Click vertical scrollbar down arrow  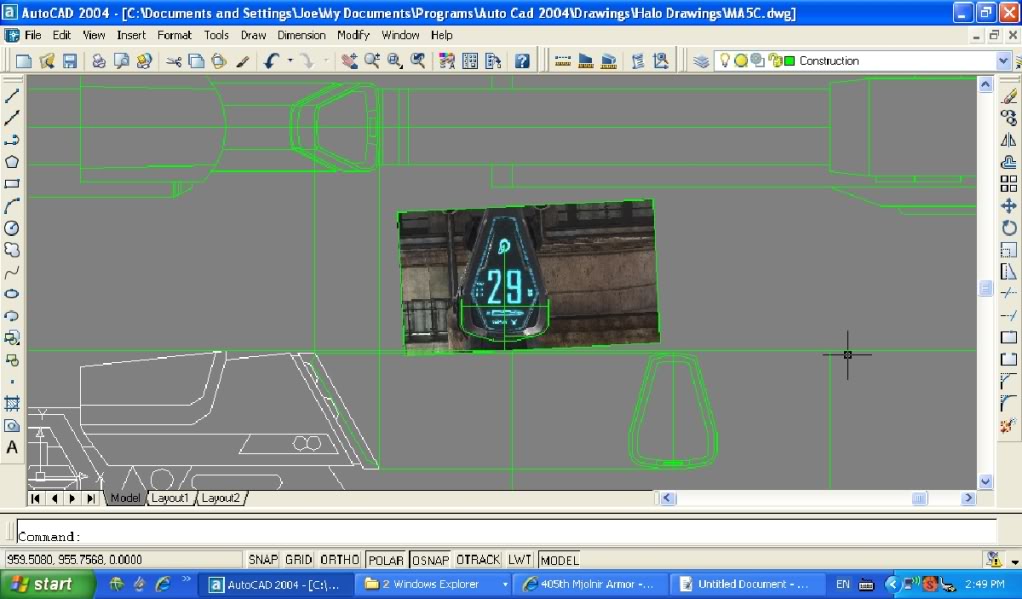pyautogui.click(x=986, y=482)
